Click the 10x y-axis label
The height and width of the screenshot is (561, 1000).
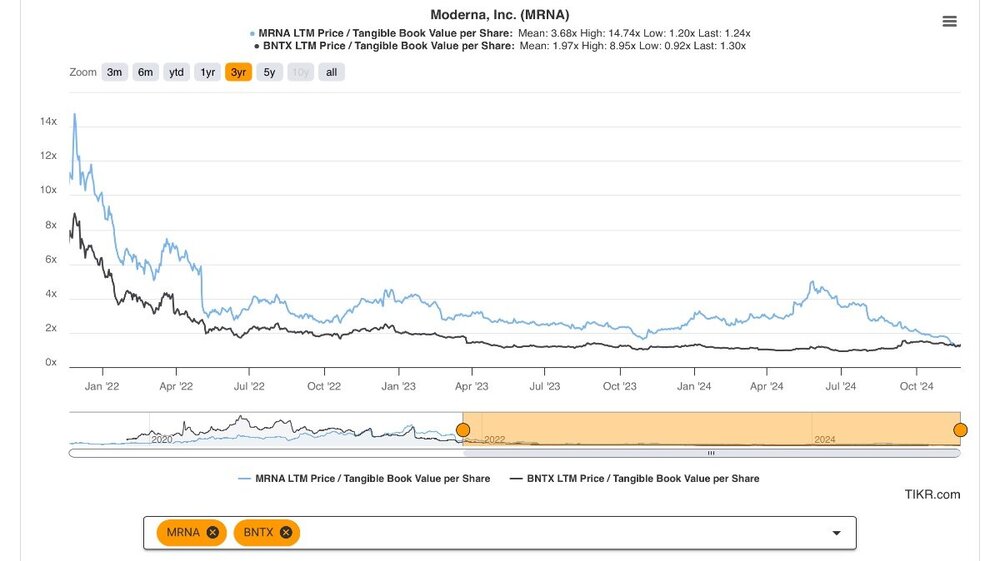click(48, 190)
